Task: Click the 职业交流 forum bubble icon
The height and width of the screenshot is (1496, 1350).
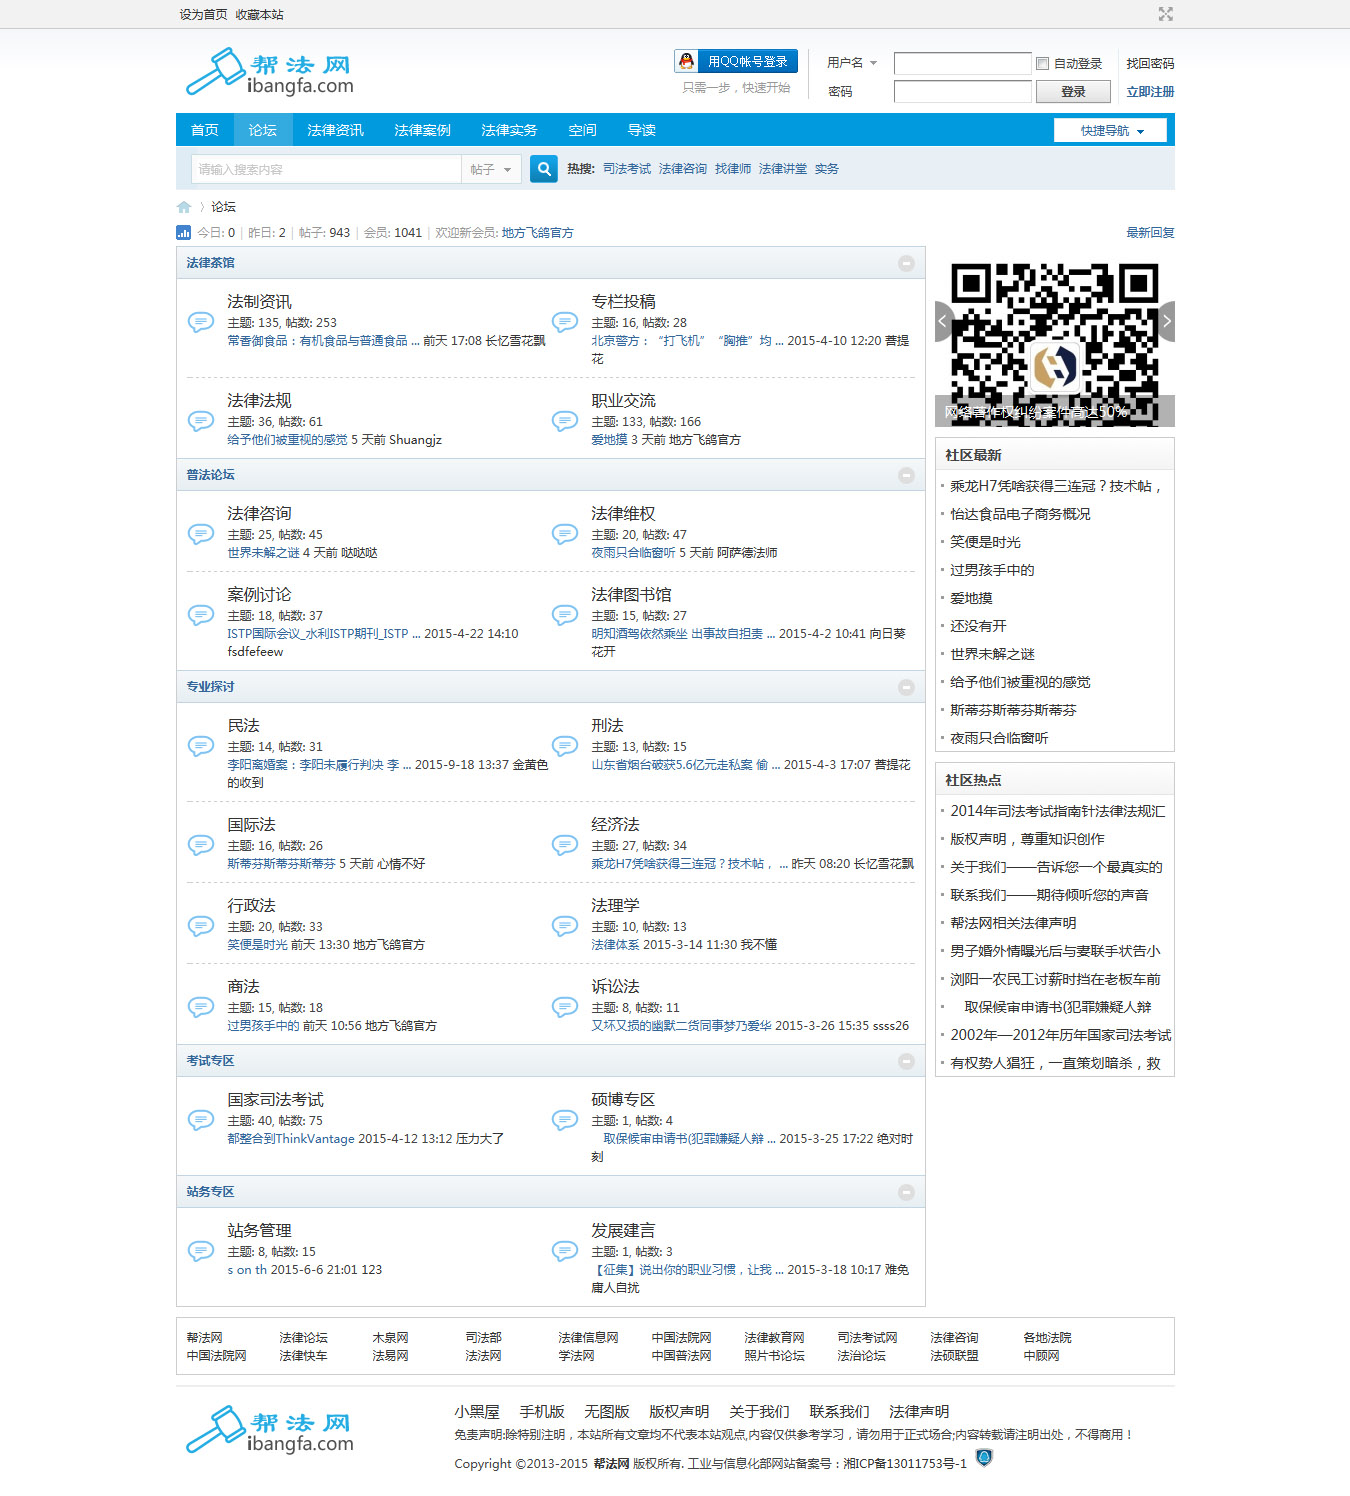Action: (x=565, y=421)
